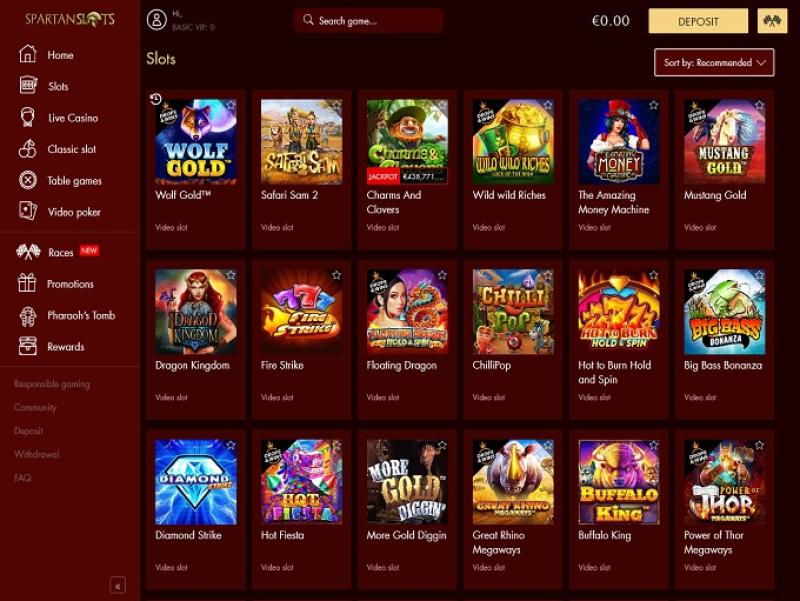Open Table games roulette icon
Screen dimensions: 800x601
tap(28, 181)
